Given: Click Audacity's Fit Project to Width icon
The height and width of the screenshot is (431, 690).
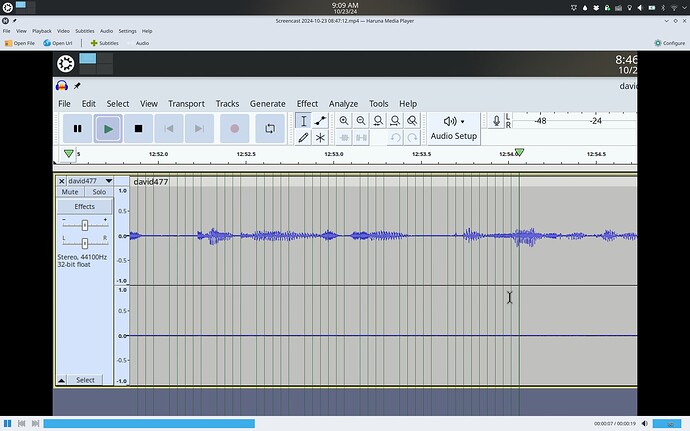Looking at the screenshot, I should 395,121.
